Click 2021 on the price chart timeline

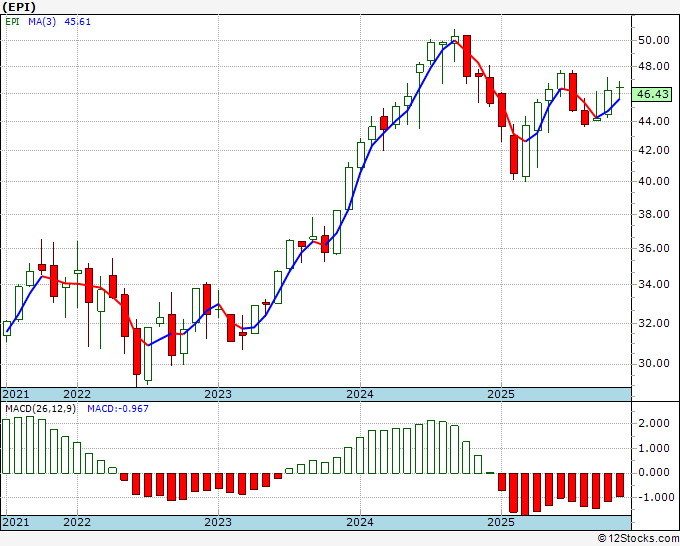(x=16, y=394)
